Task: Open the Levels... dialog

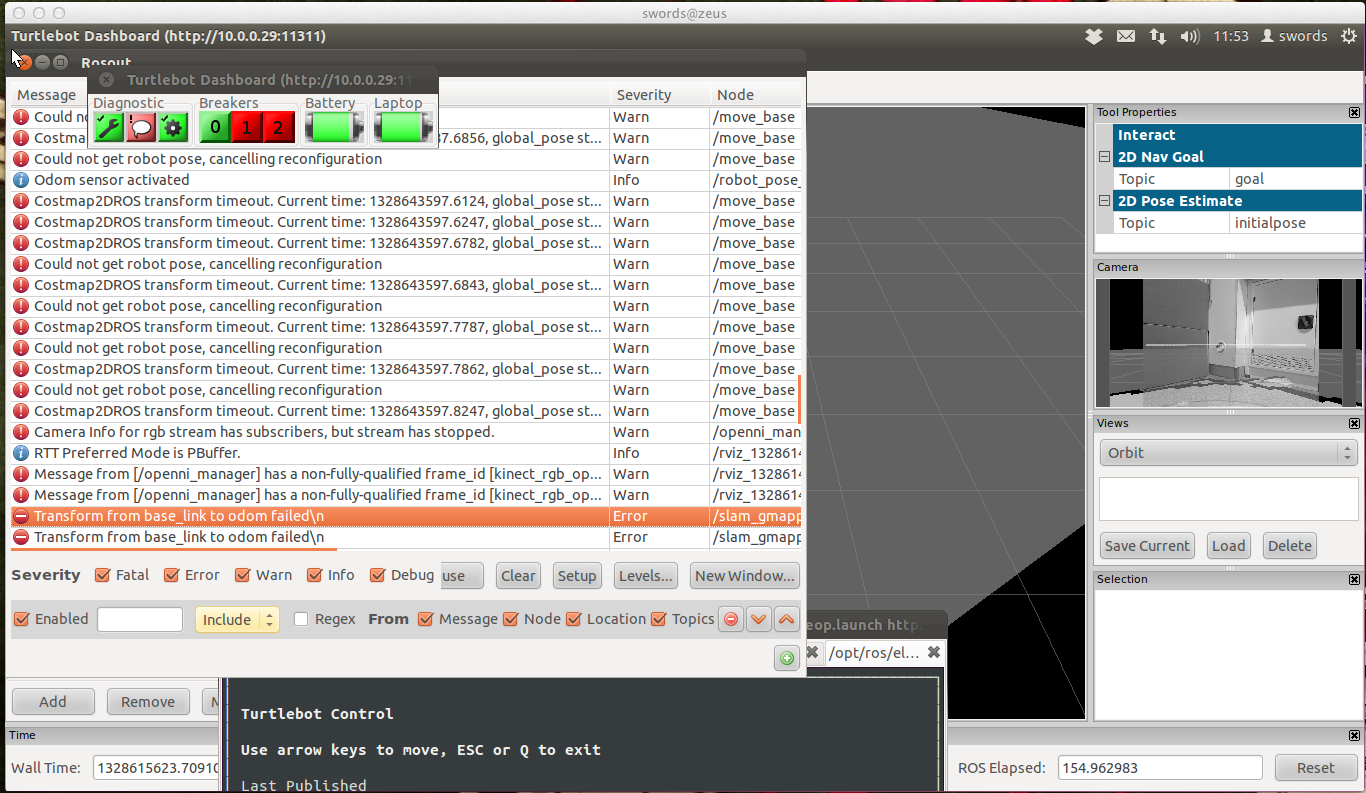Action: [647, 575]
